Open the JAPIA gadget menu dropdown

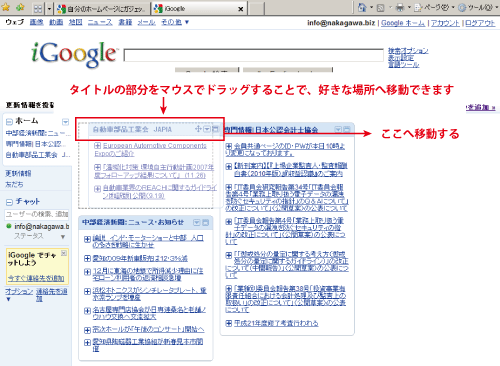pos(207,129)
